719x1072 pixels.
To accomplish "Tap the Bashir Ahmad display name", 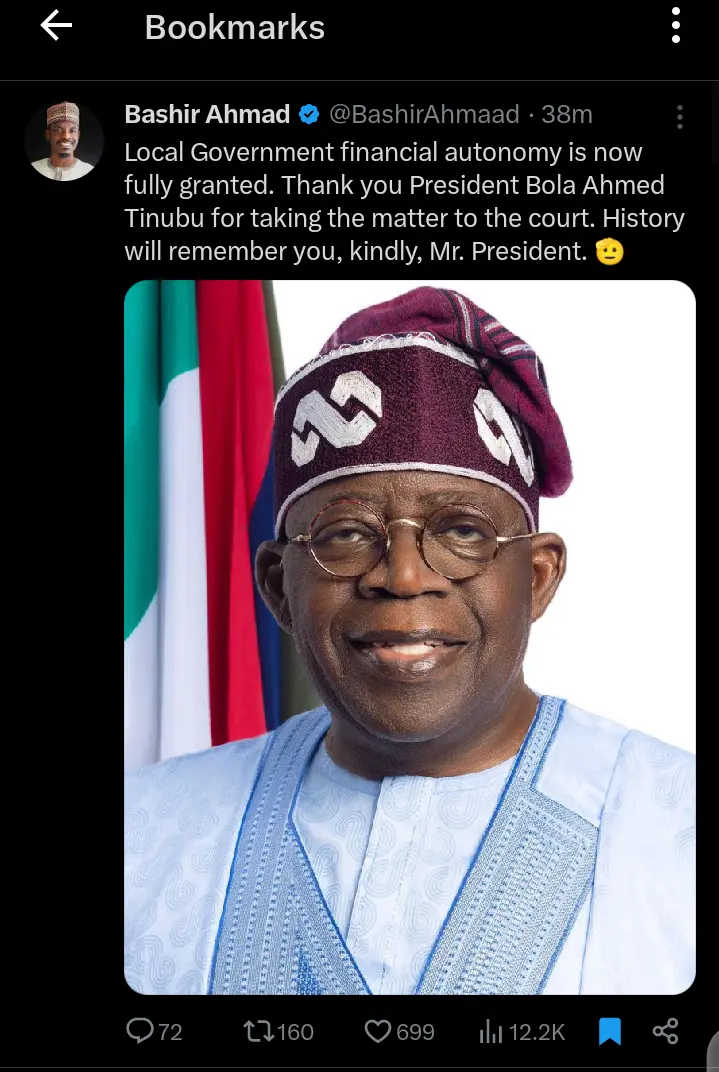I will pyautogui.click(x=207, y=114).
